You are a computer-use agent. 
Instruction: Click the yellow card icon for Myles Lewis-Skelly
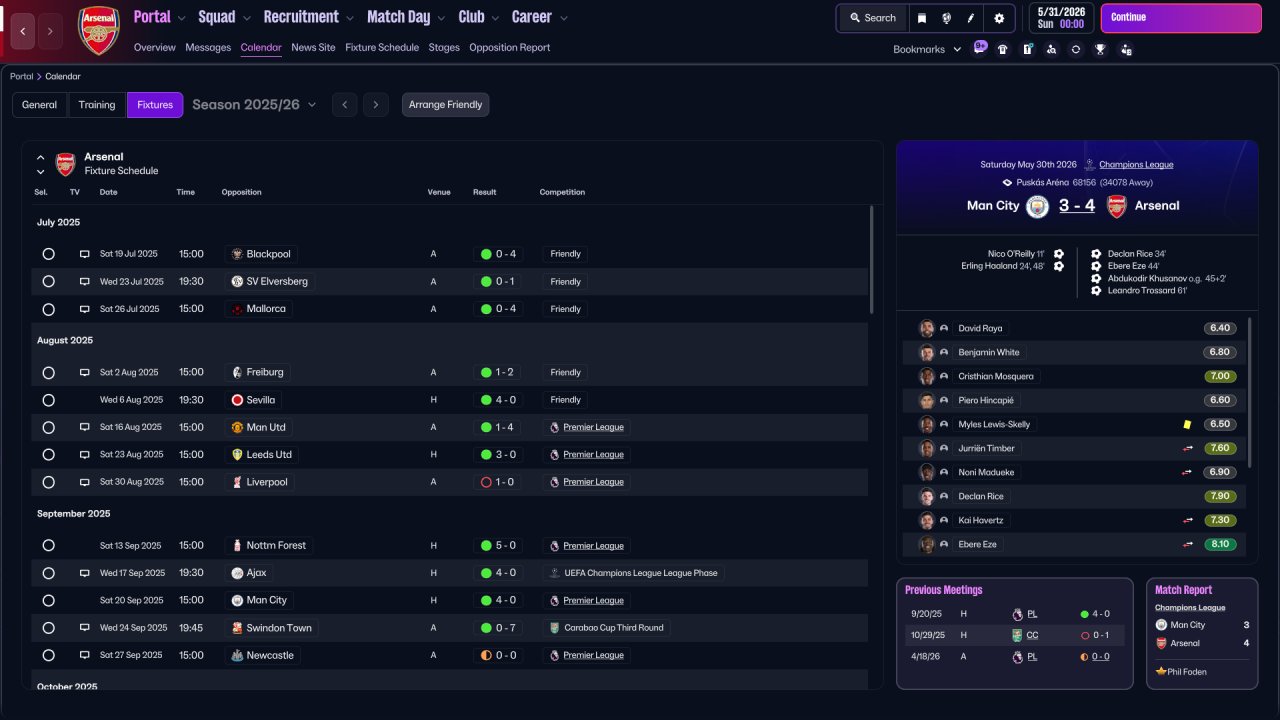(1187, 424)
